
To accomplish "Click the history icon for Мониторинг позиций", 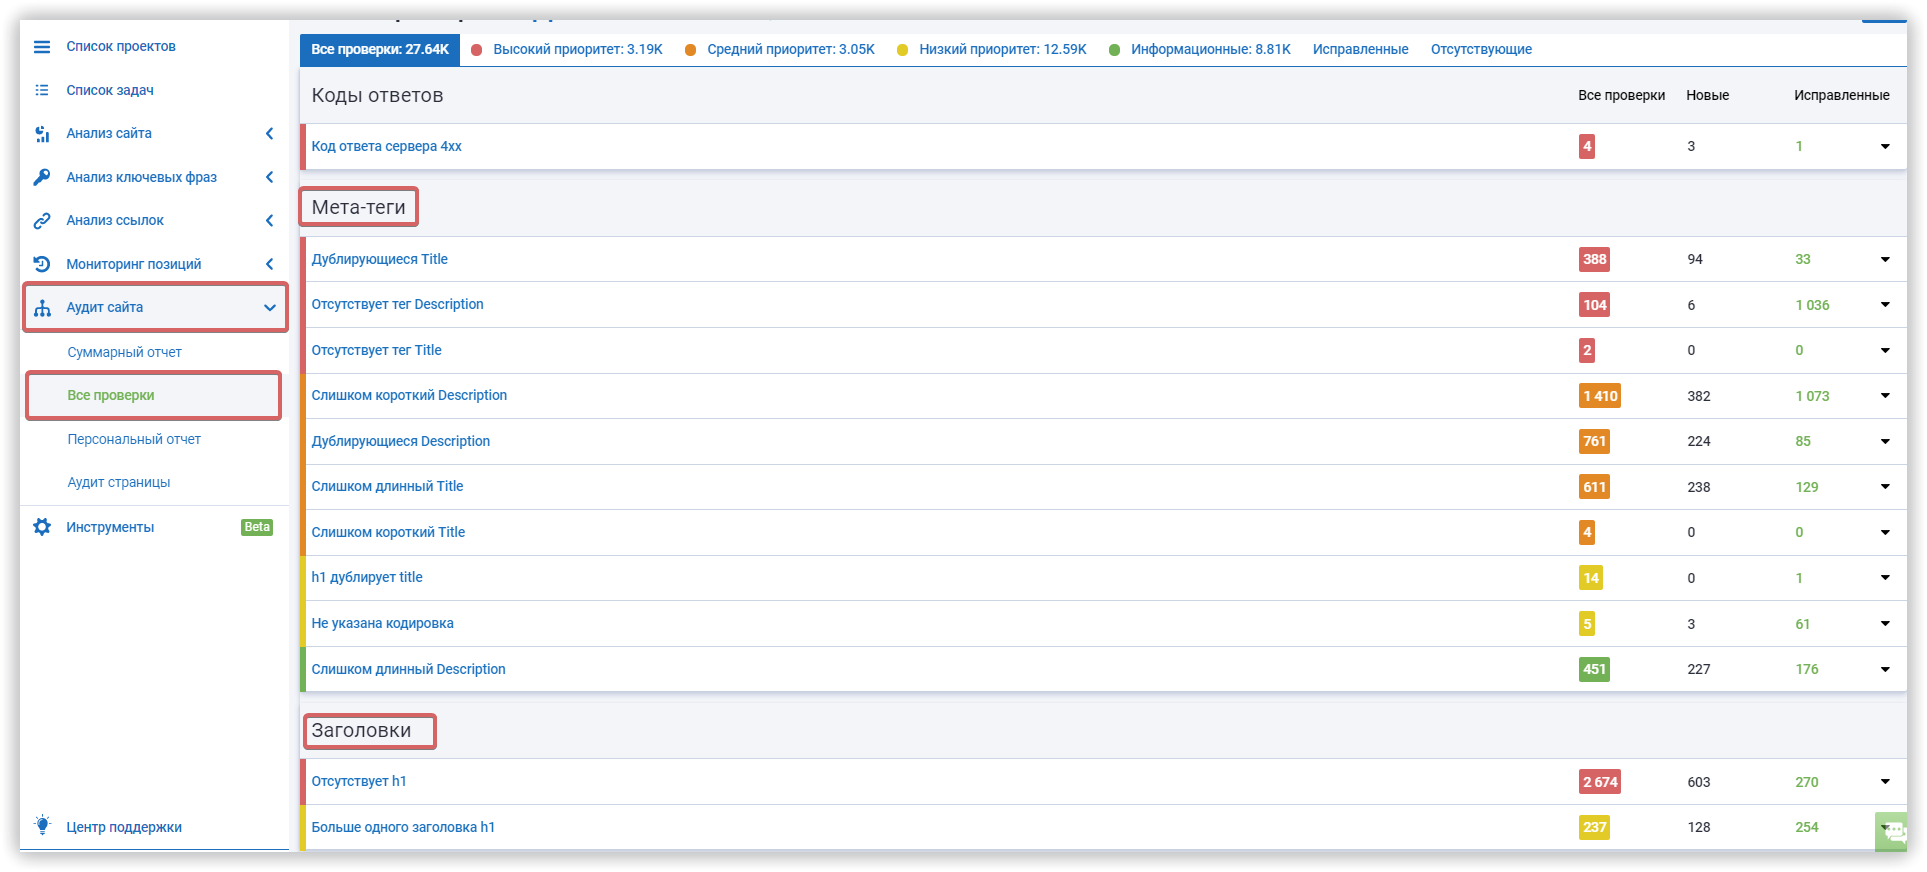I will coord(42,264).
